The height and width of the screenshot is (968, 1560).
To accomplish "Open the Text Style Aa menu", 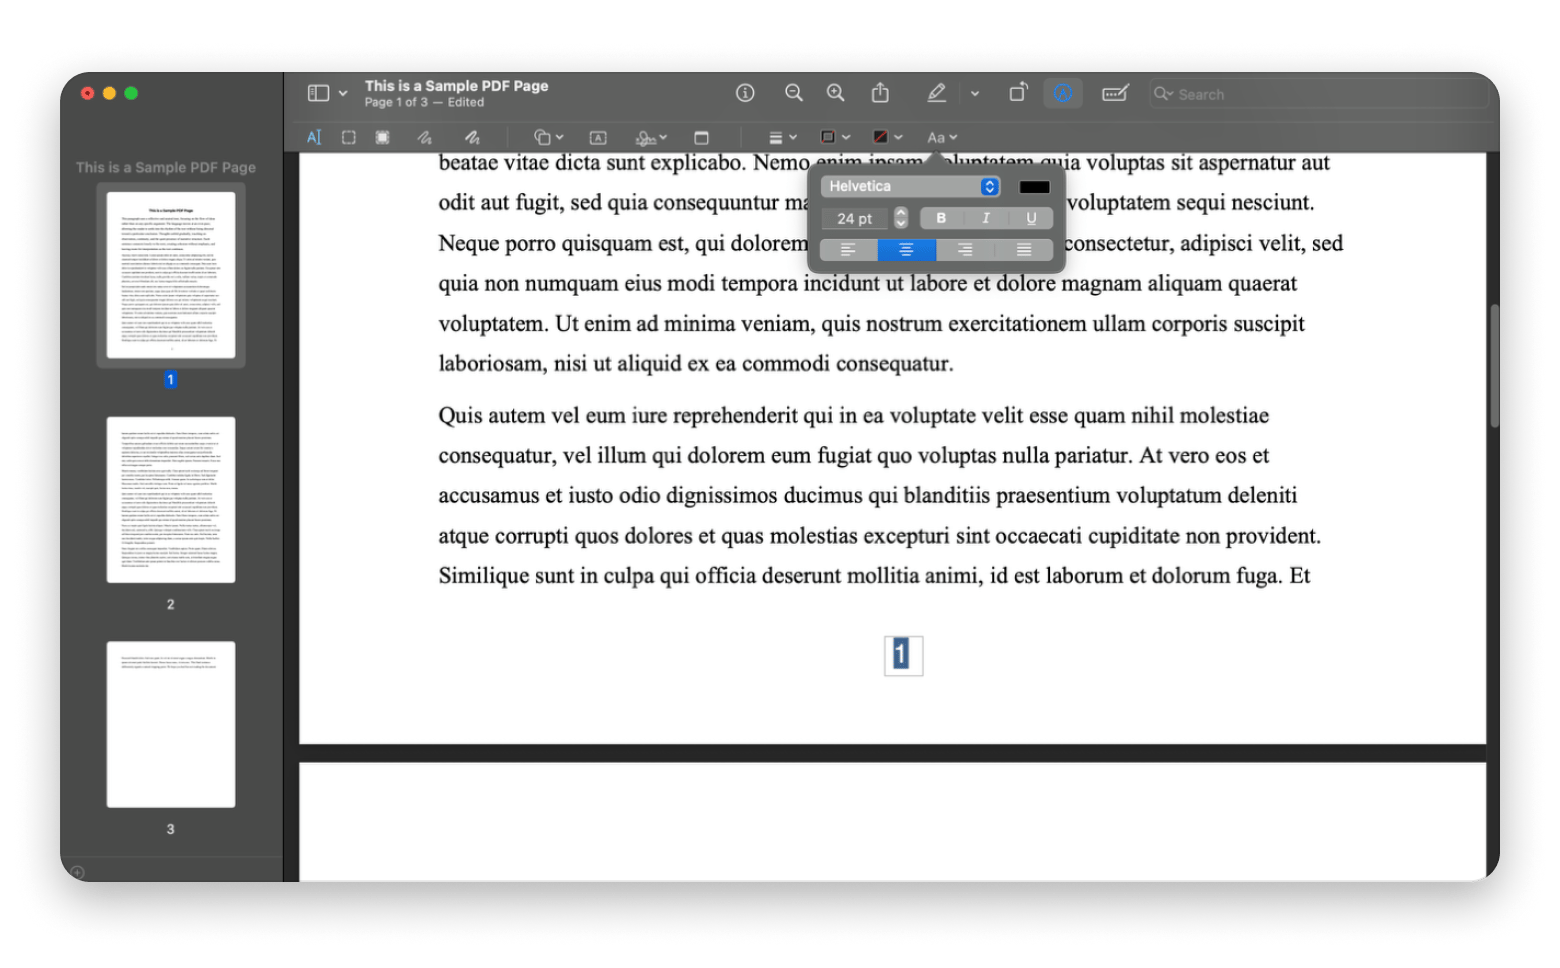I will [941, 137].
